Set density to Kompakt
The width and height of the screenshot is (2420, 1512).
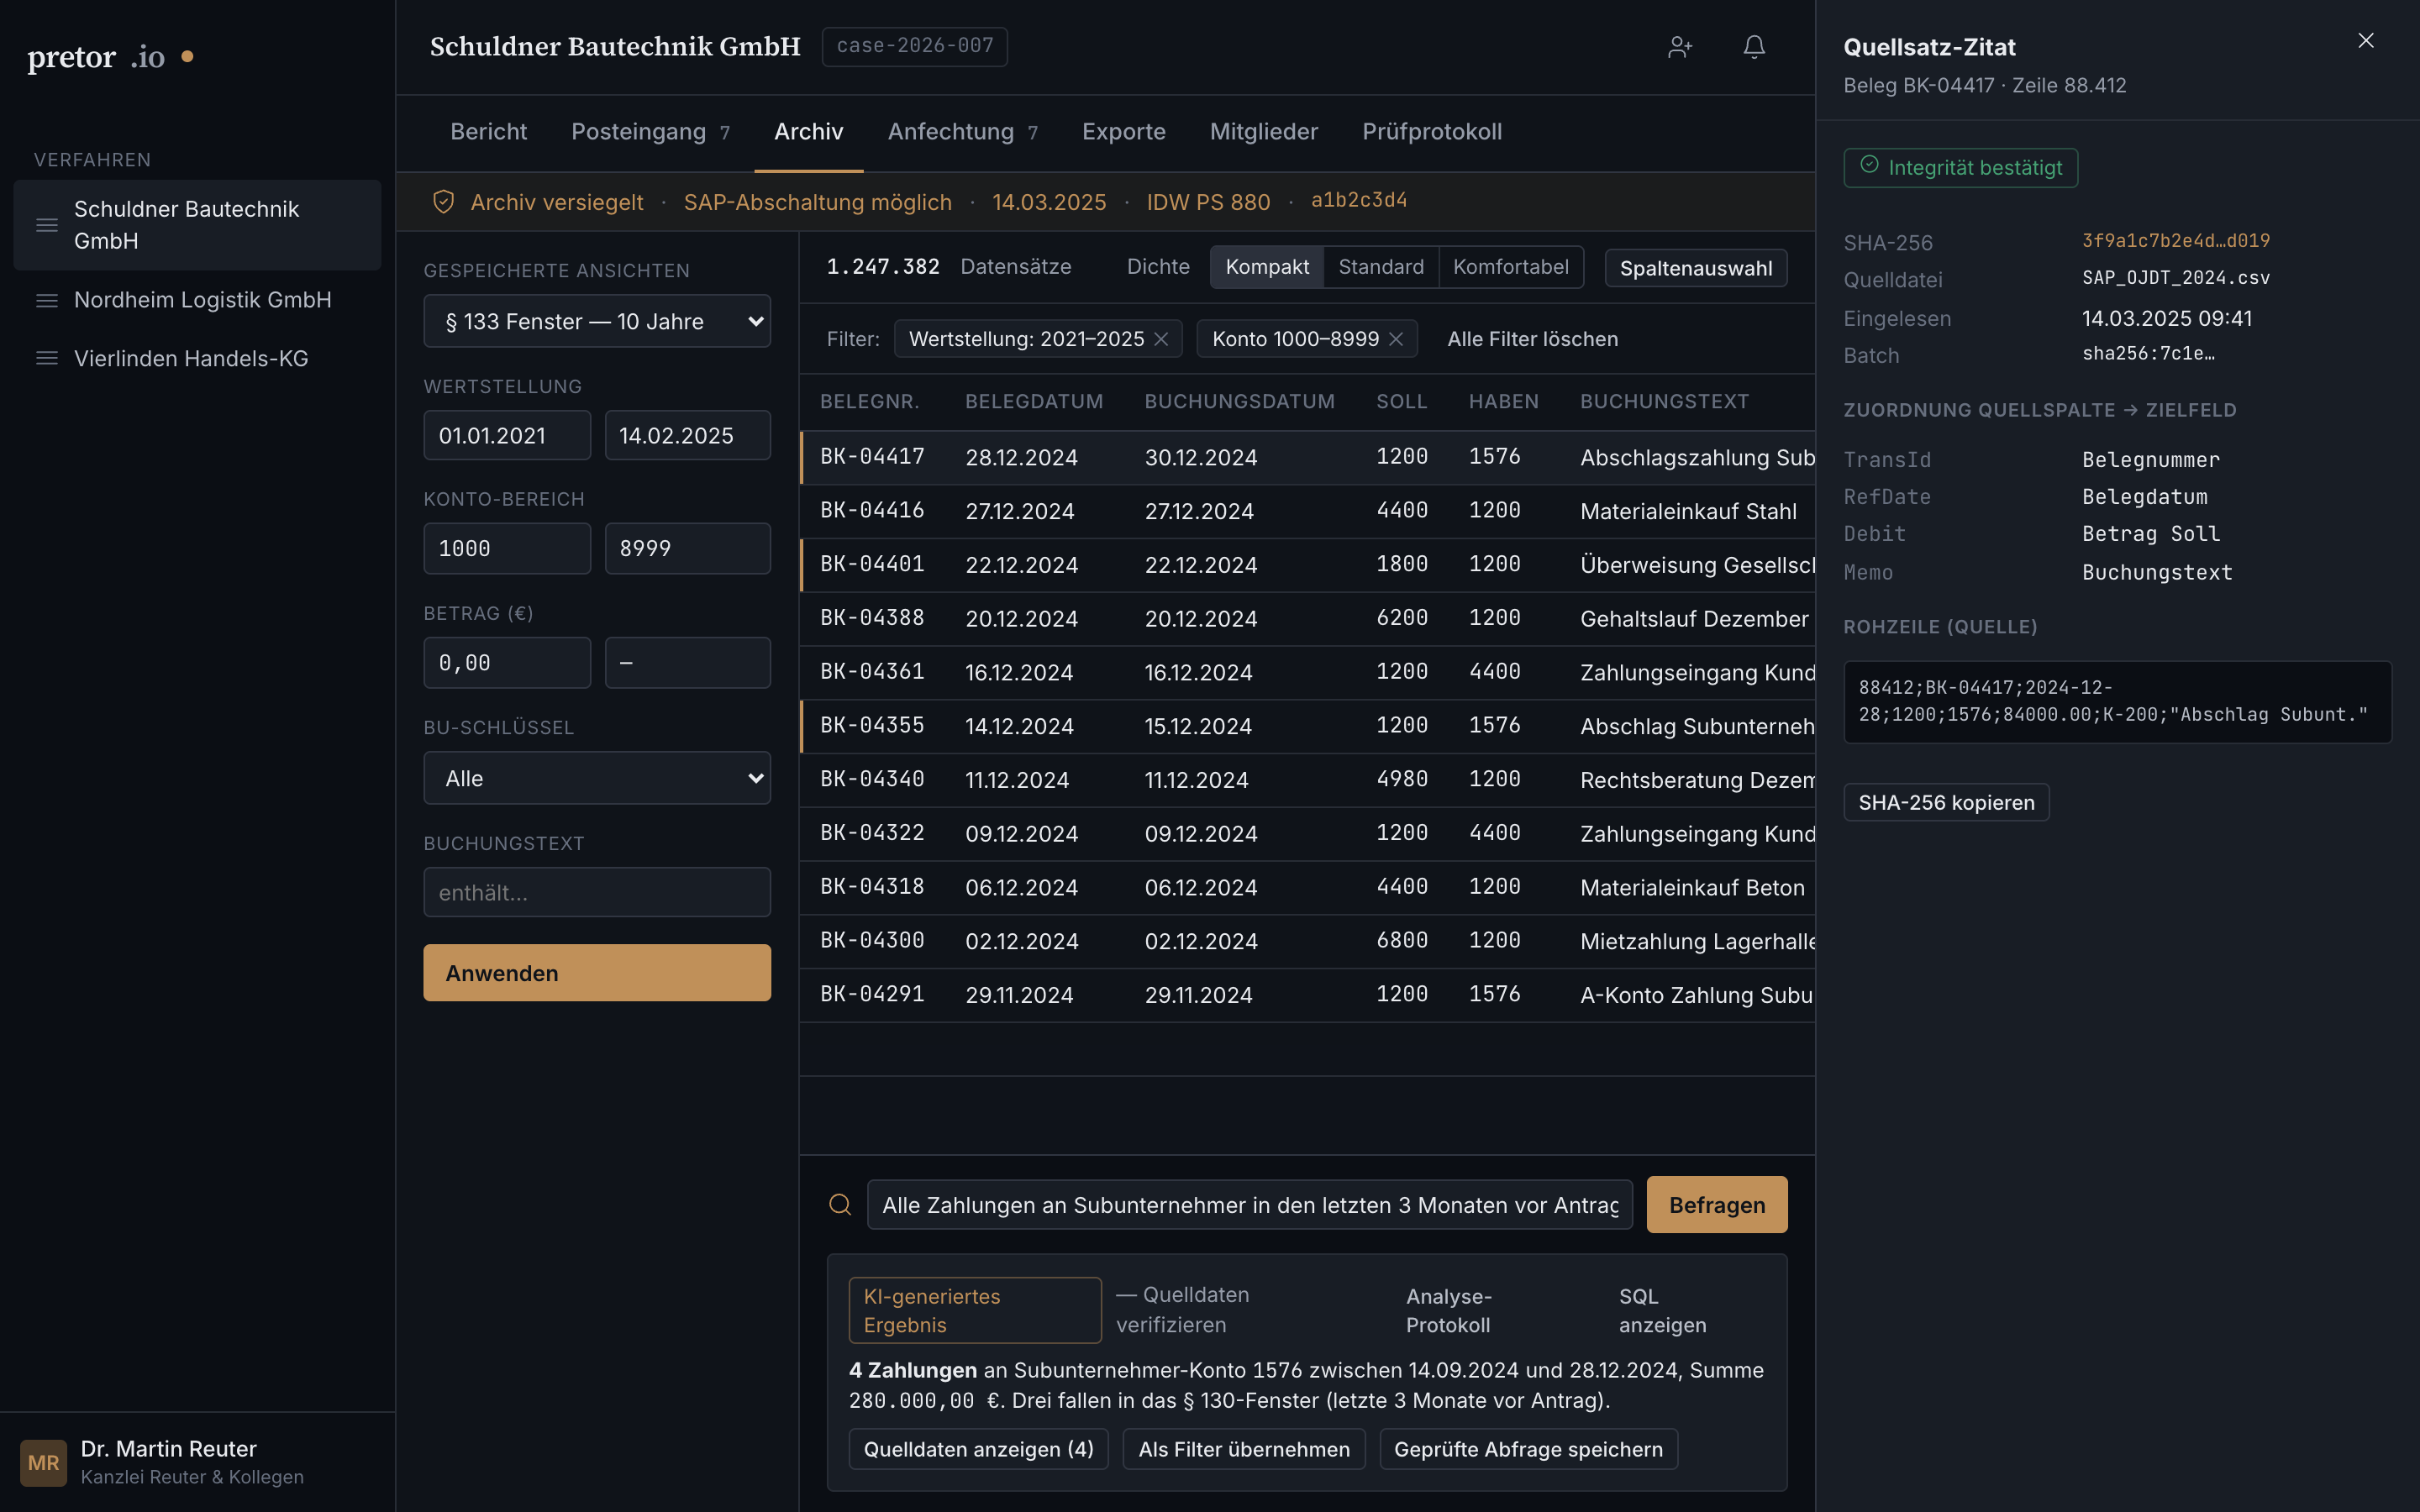(1267, 267)
